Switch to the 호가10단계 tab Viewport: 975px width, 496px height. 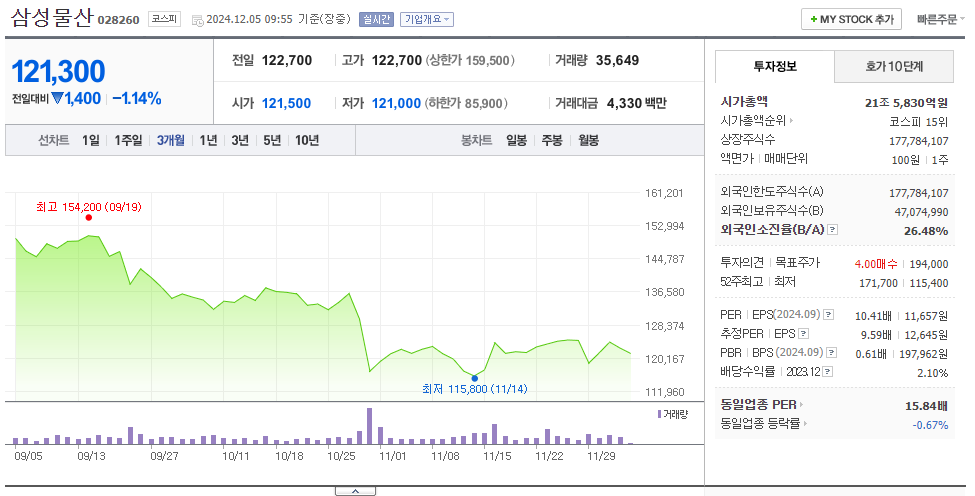(x=894, y=67)
